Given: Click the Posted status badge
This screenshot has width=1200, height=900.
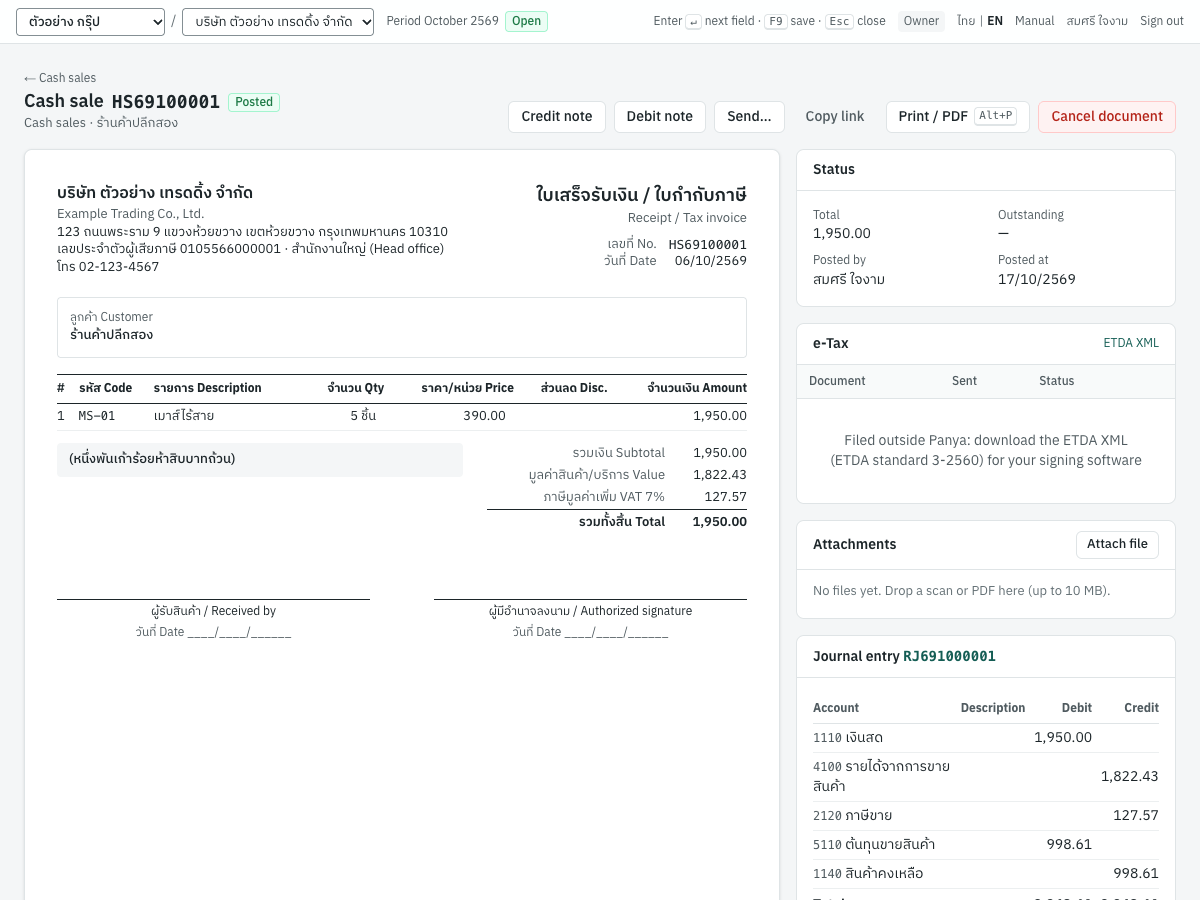Looking at the screenshot, I should (x=254, y=102).
